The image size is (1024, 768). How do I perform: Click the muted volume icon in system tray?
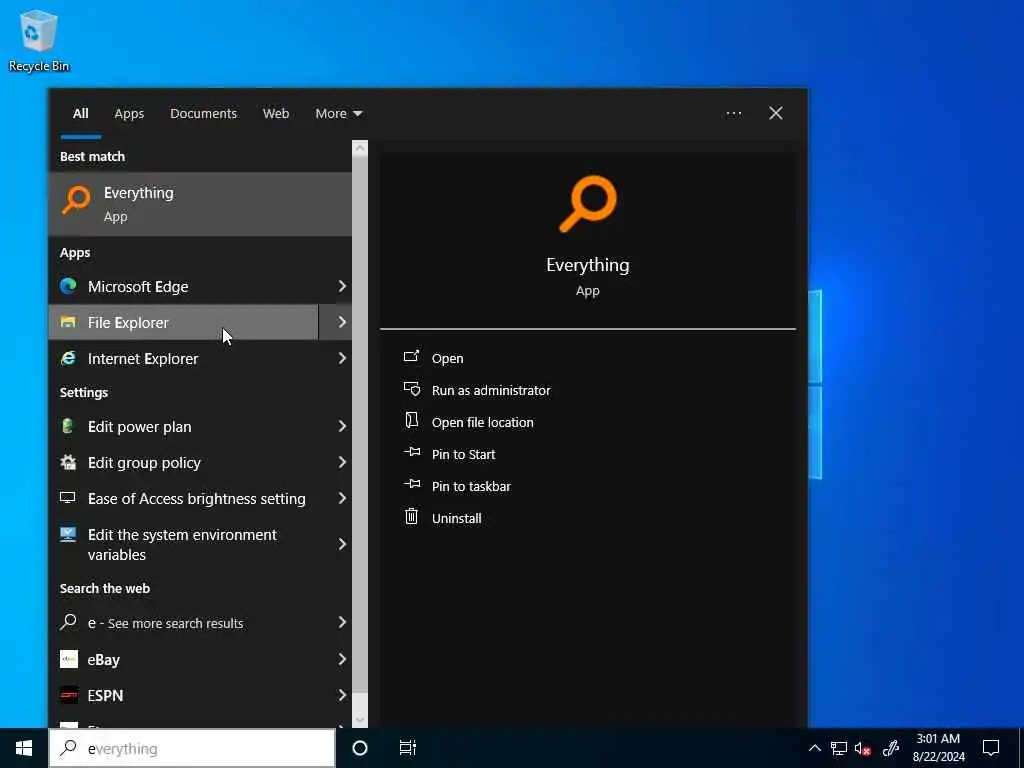(x=863, y=748)
